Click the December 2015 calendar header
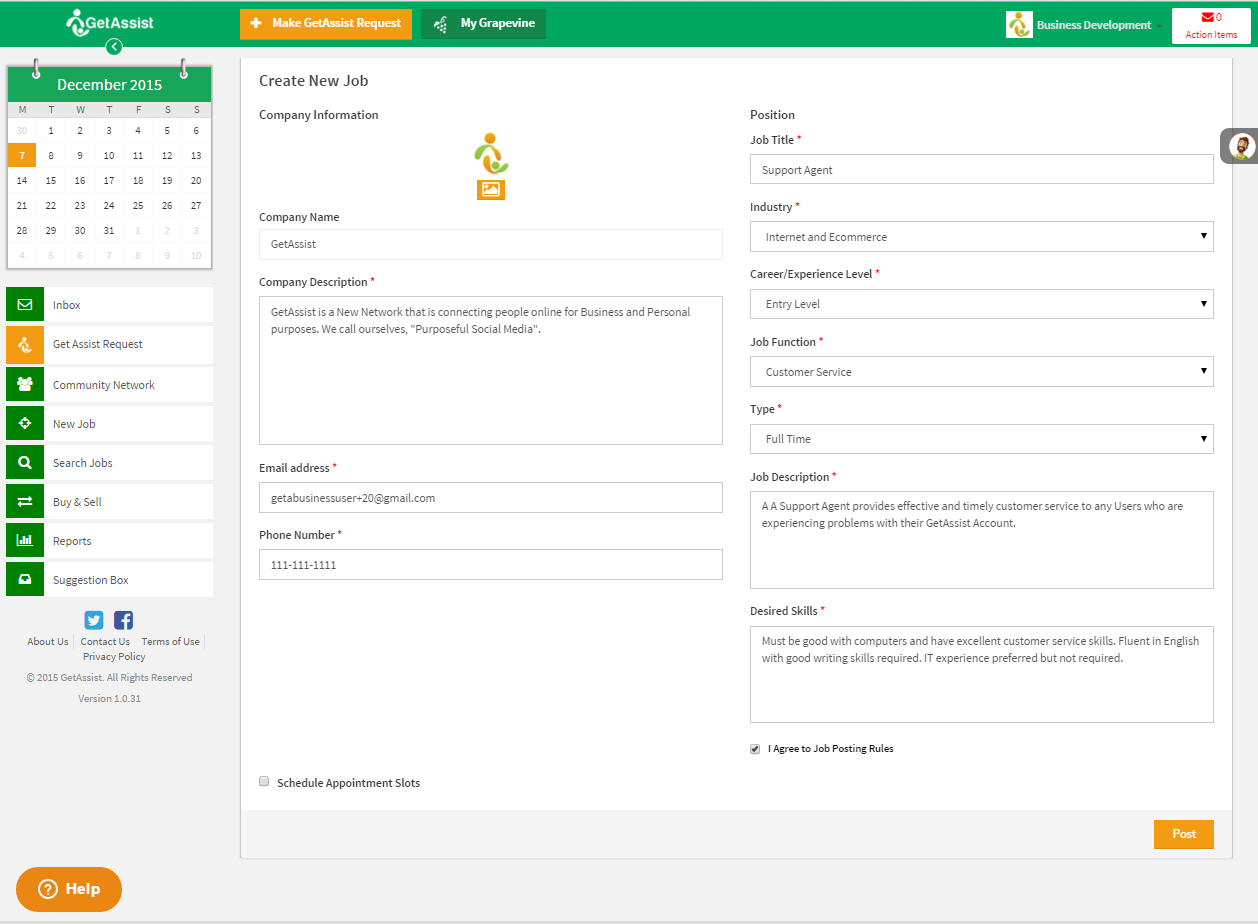This screenshot has height=924, width=1258. 109,85
